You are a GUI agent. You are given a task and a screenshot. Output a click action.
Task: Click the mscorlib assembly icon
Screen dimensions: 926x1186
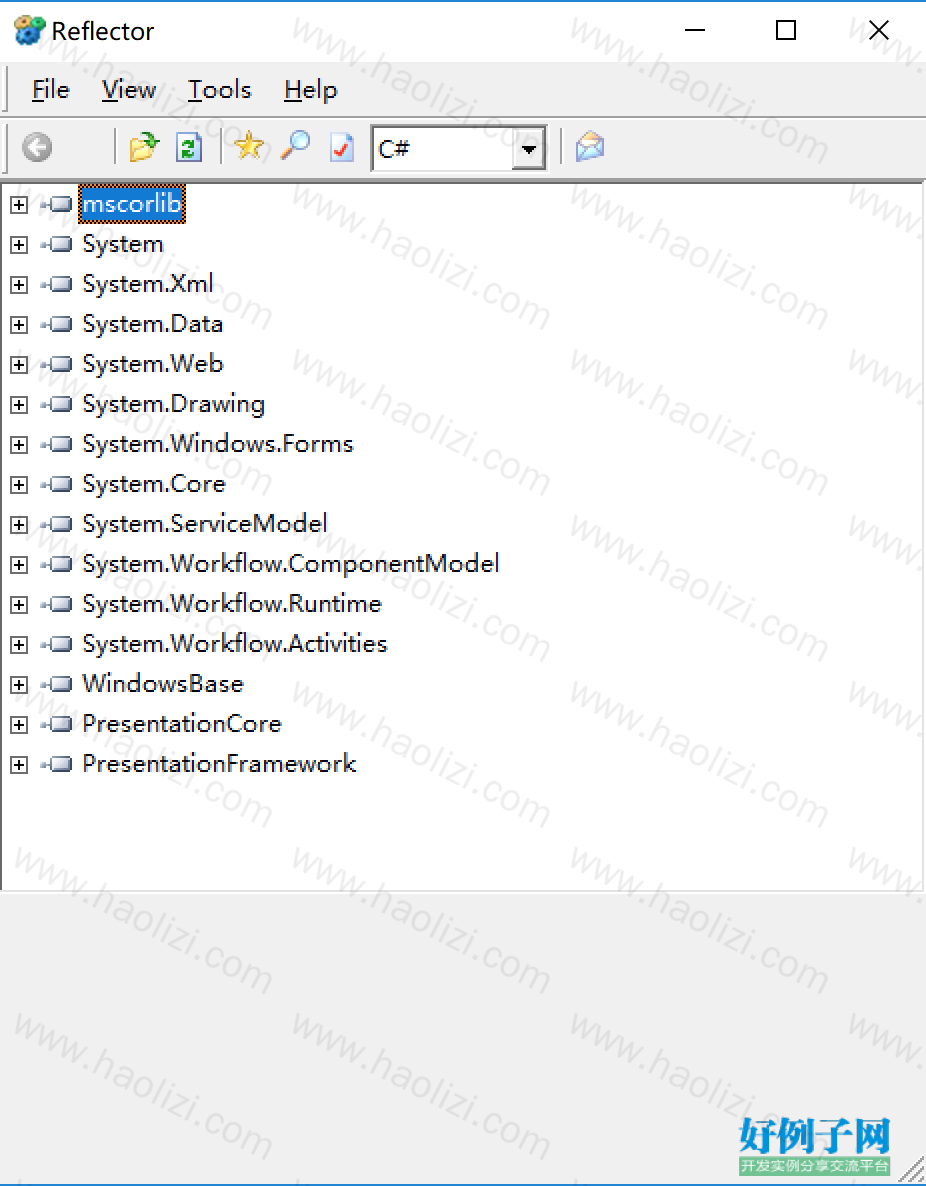57,204
